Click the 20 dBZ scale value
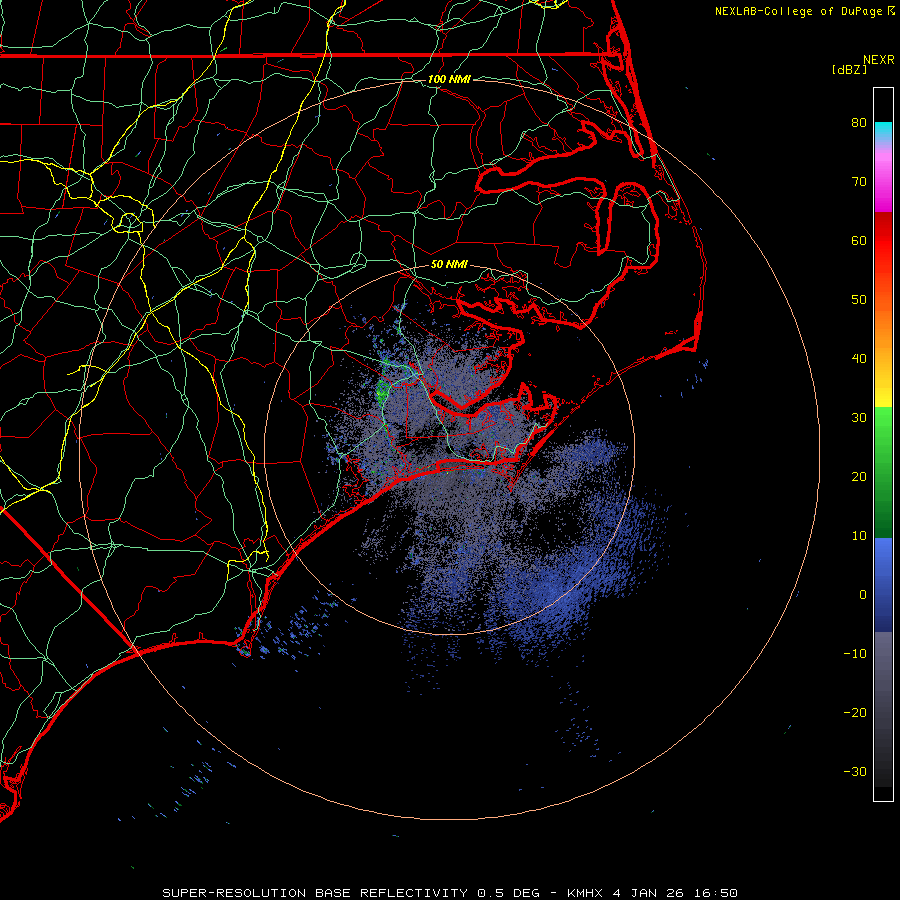The image size is (900, 900). click(859, 477)
